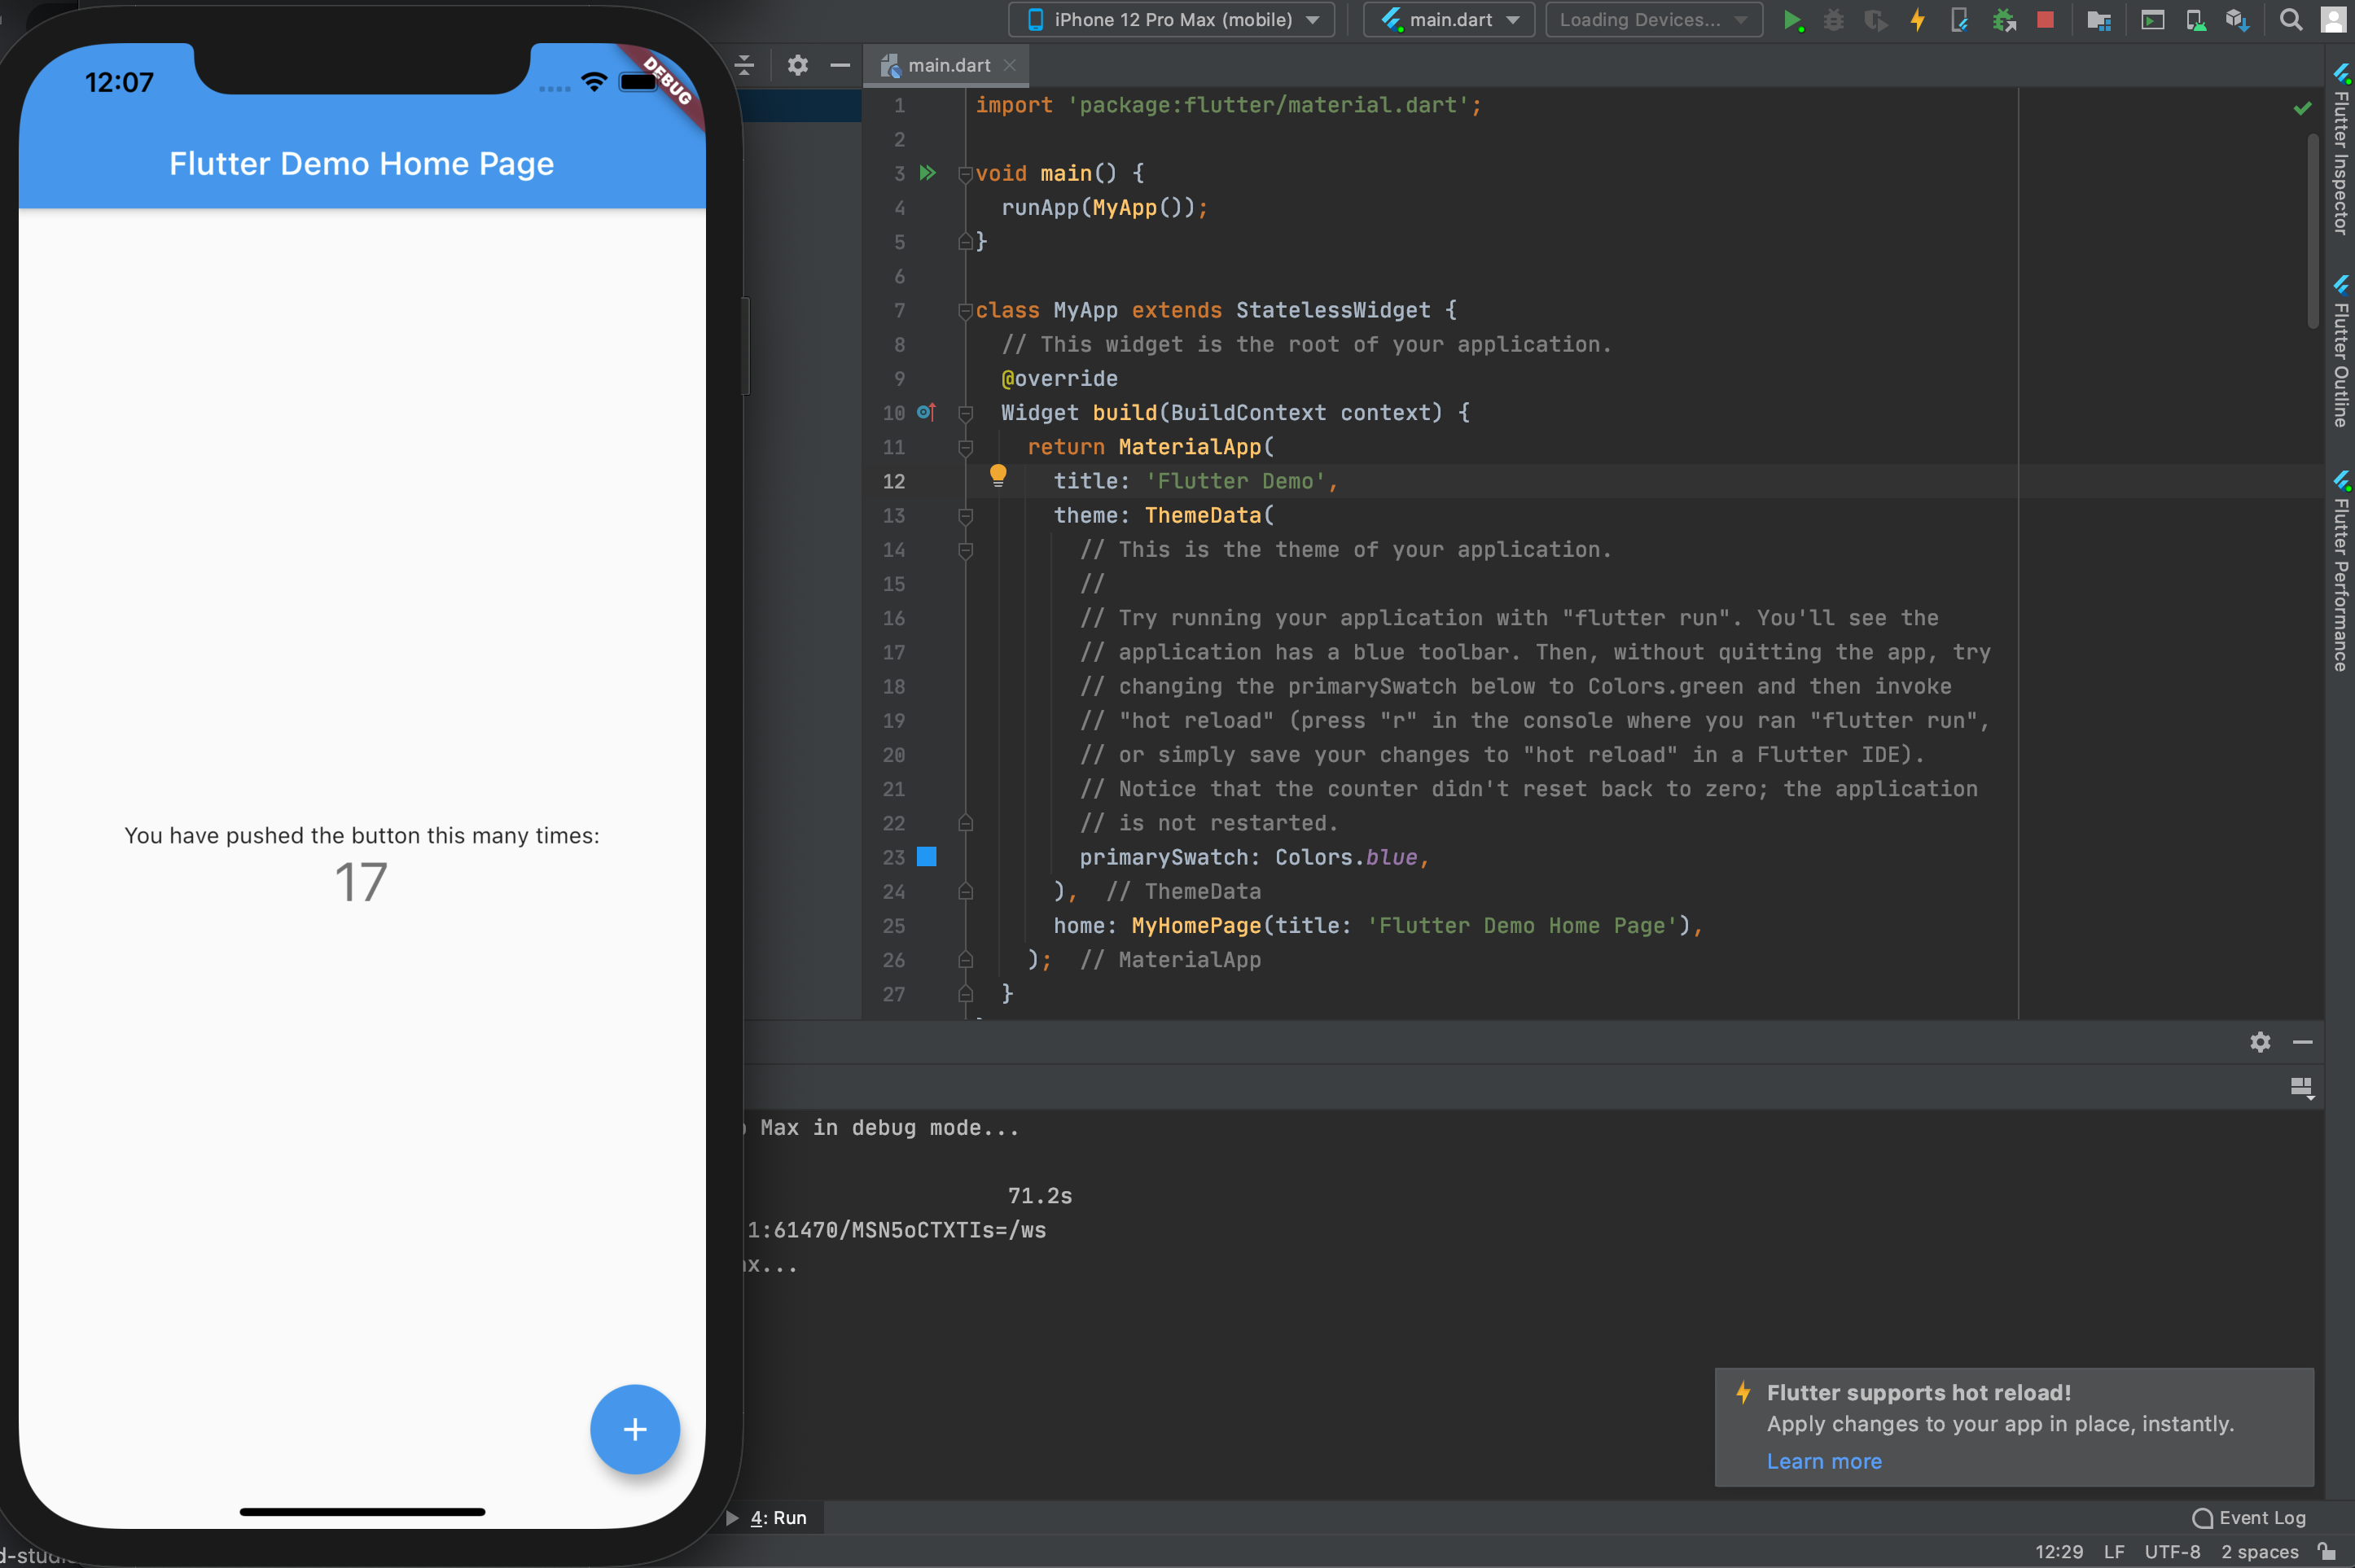2355x1568 pixels.
Task: Collapse the MyApp class fold marker
Action: 965,311
